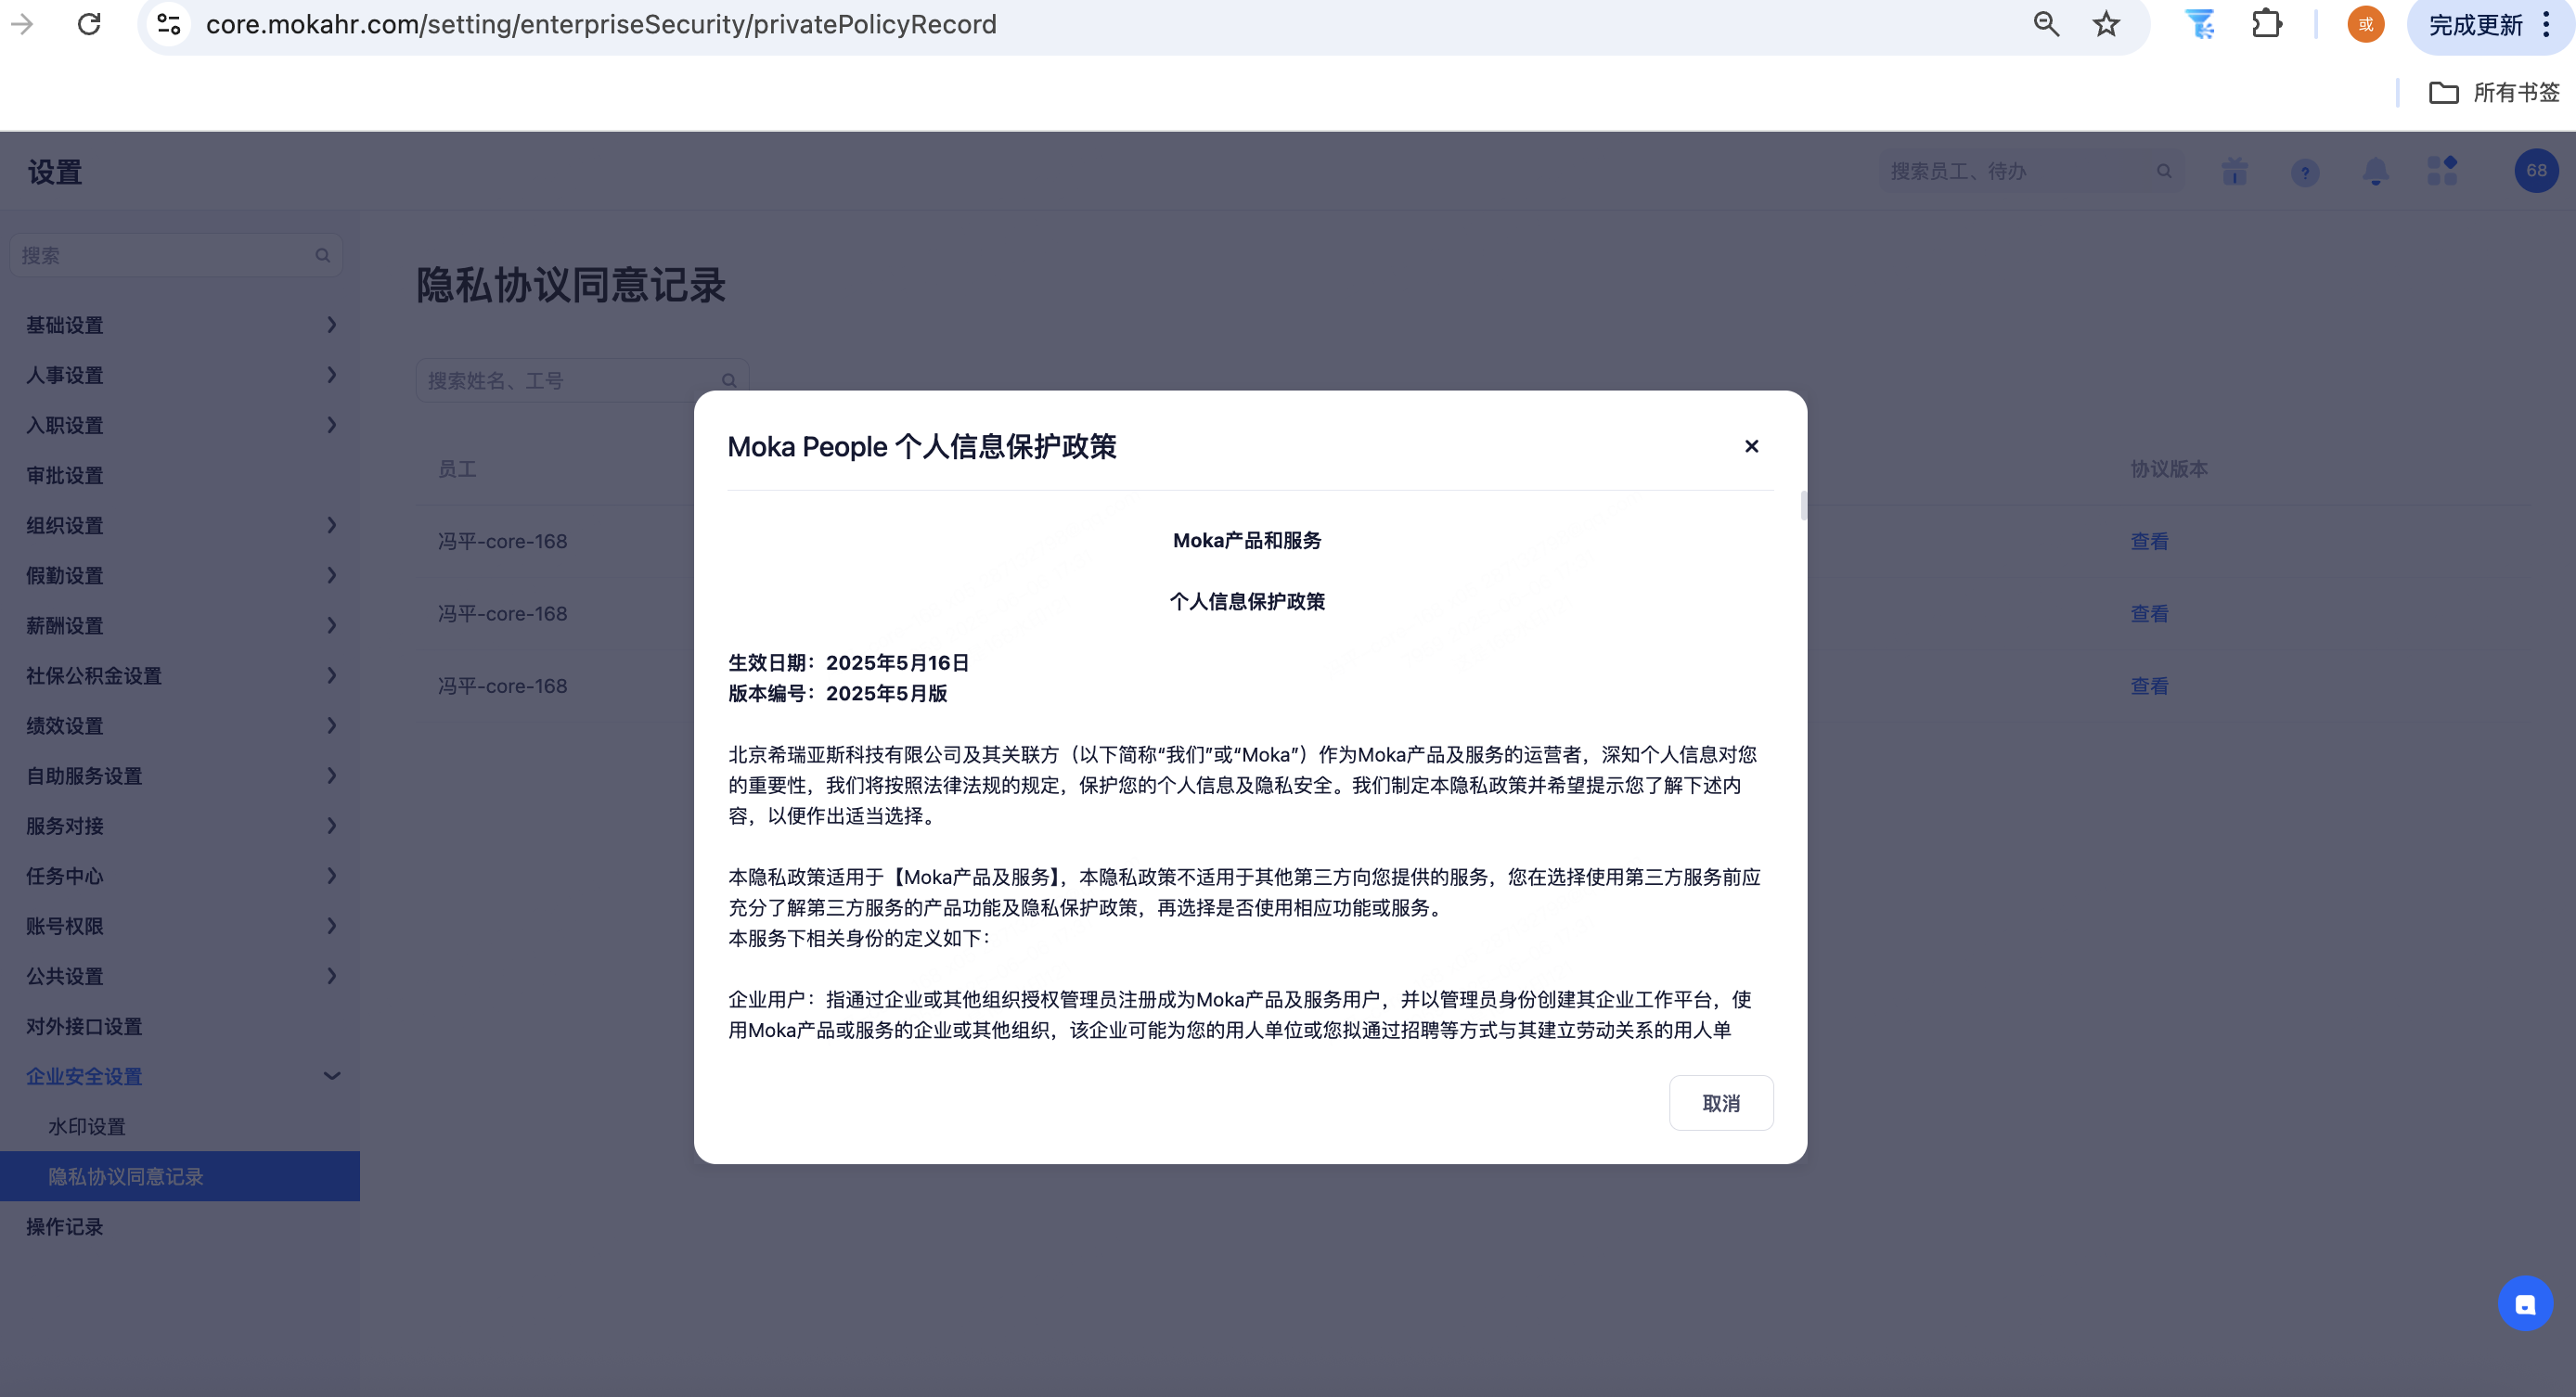Click the 生效日期：2025年5月16日 line
The image size is (2576, 1397).
848,662
